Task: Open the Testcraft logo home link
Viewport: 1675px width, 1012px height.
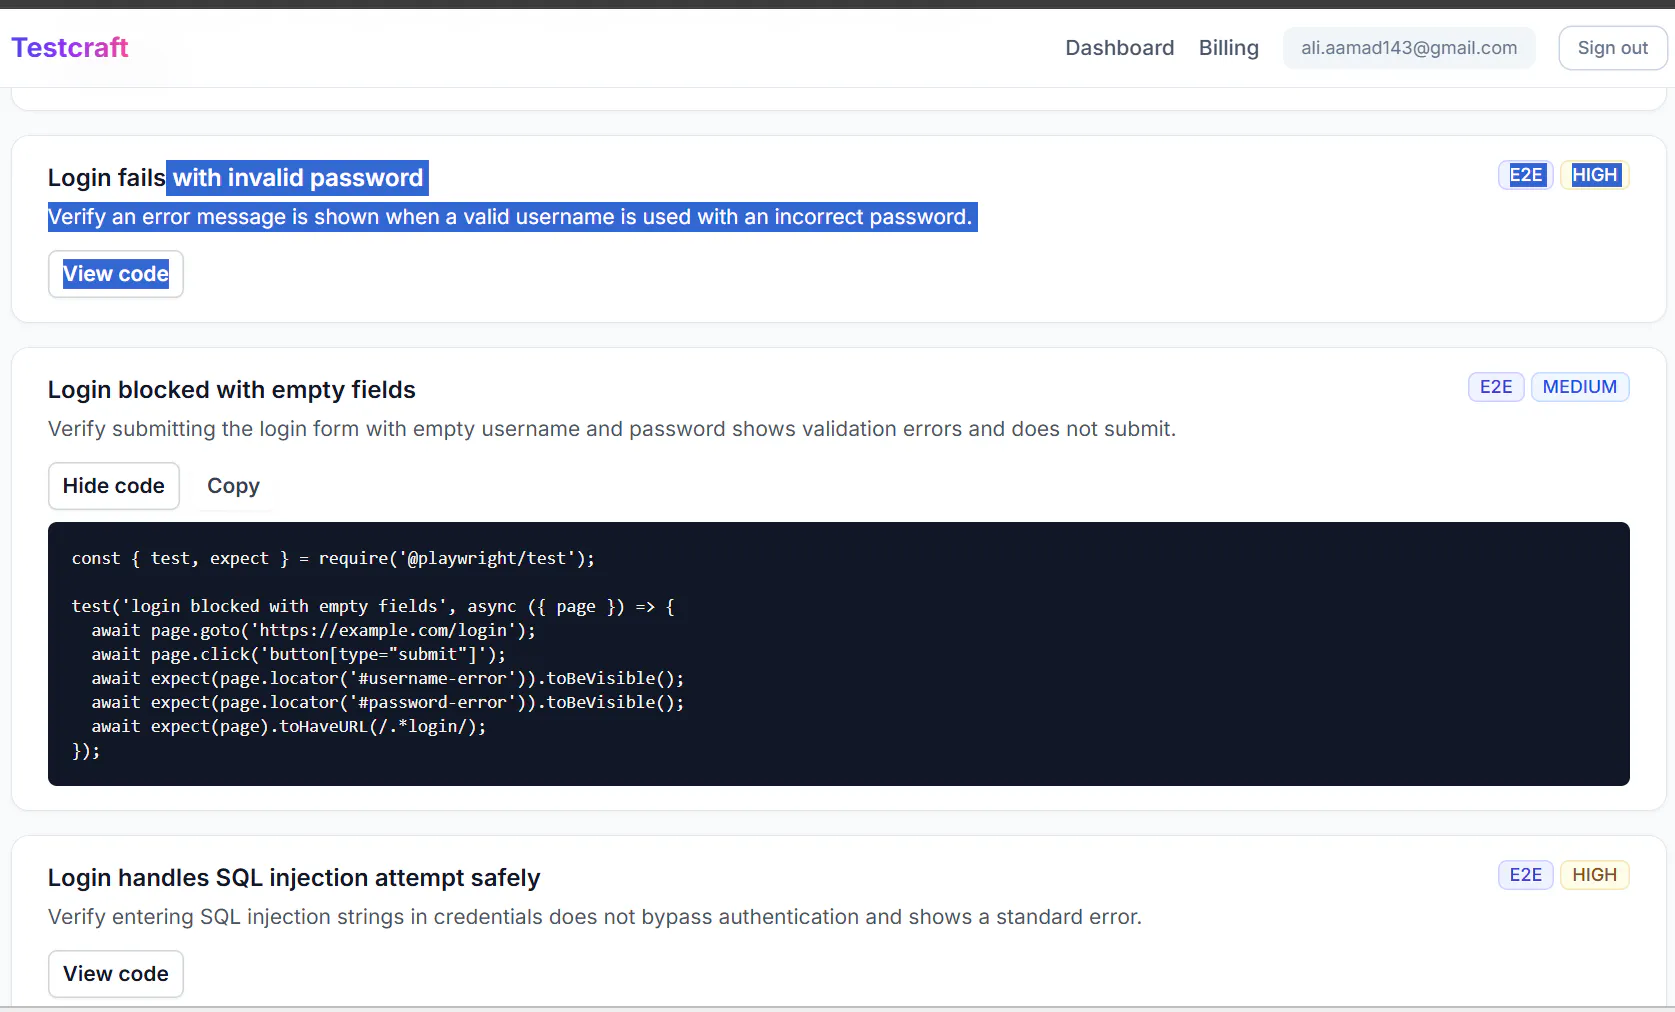Action: pyautogui.click(x=69, y=48)
